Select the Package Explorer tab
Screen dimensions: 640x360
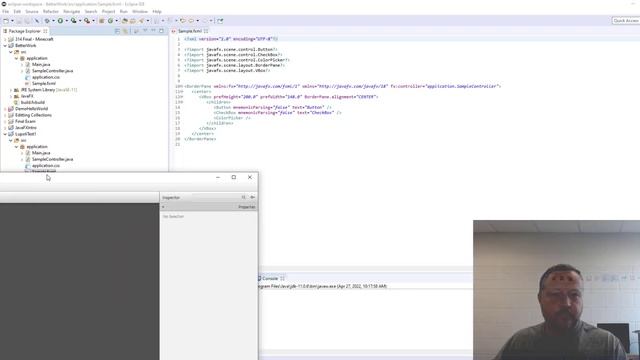coord(24,31)
